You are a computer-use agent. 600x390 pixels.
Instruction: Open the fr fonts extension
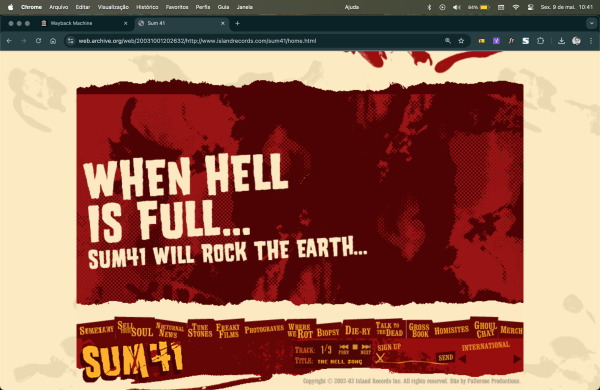[x=511, y=41]
